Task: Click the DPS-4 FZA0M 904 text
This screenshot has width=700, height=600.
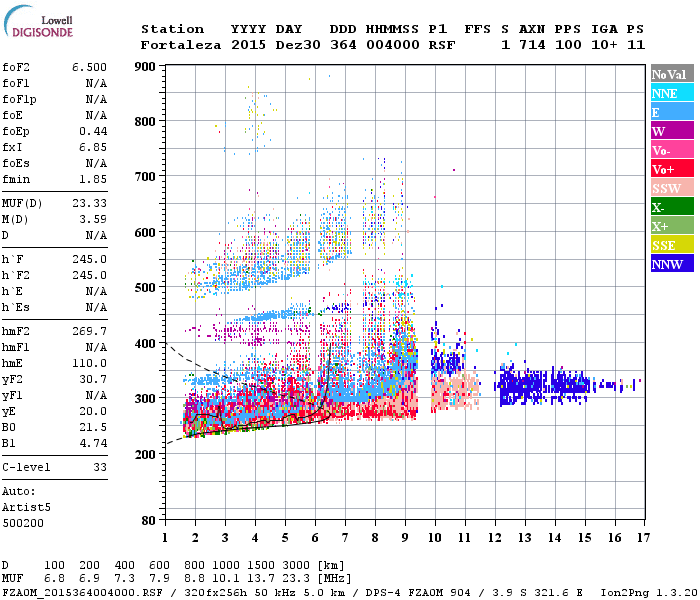Action: [x=418, y=592]
